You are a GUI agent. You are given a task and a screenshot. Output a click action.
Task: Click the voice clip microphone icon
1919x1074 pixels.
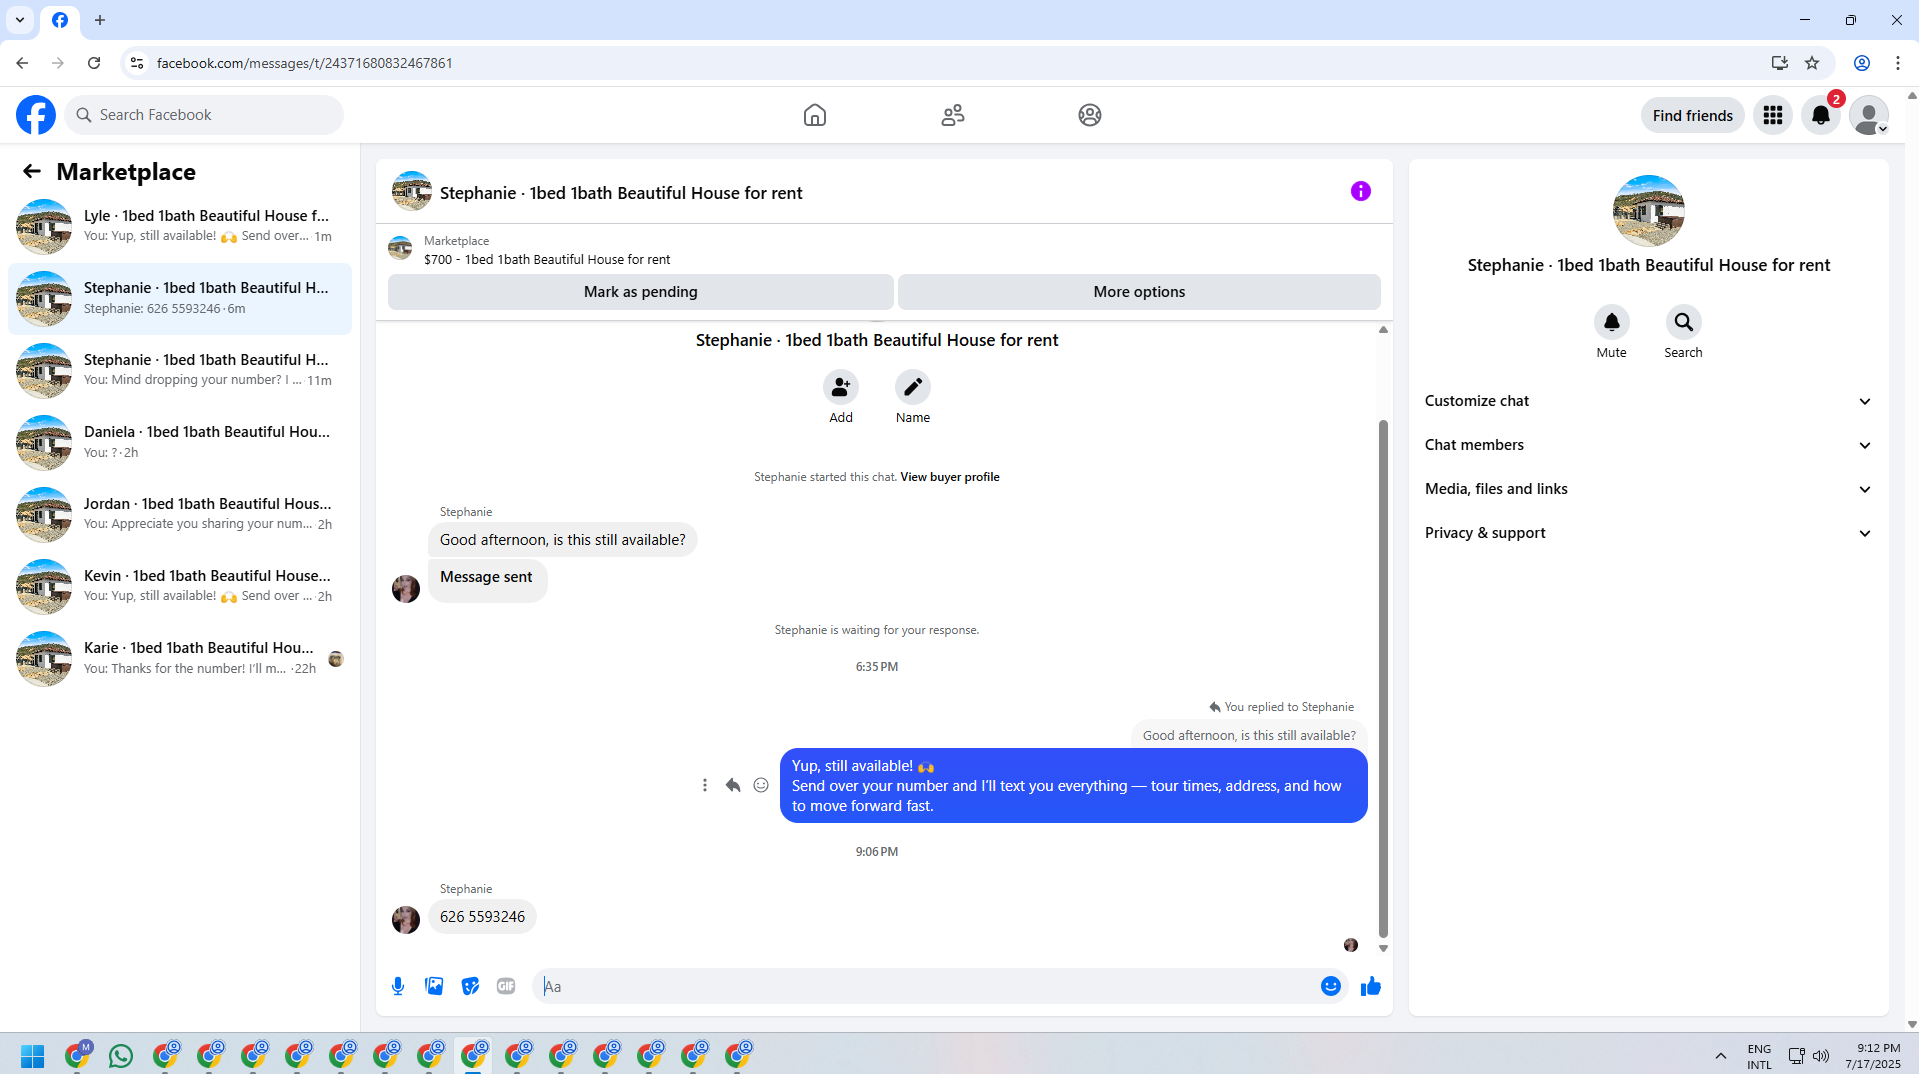point(398,986)
